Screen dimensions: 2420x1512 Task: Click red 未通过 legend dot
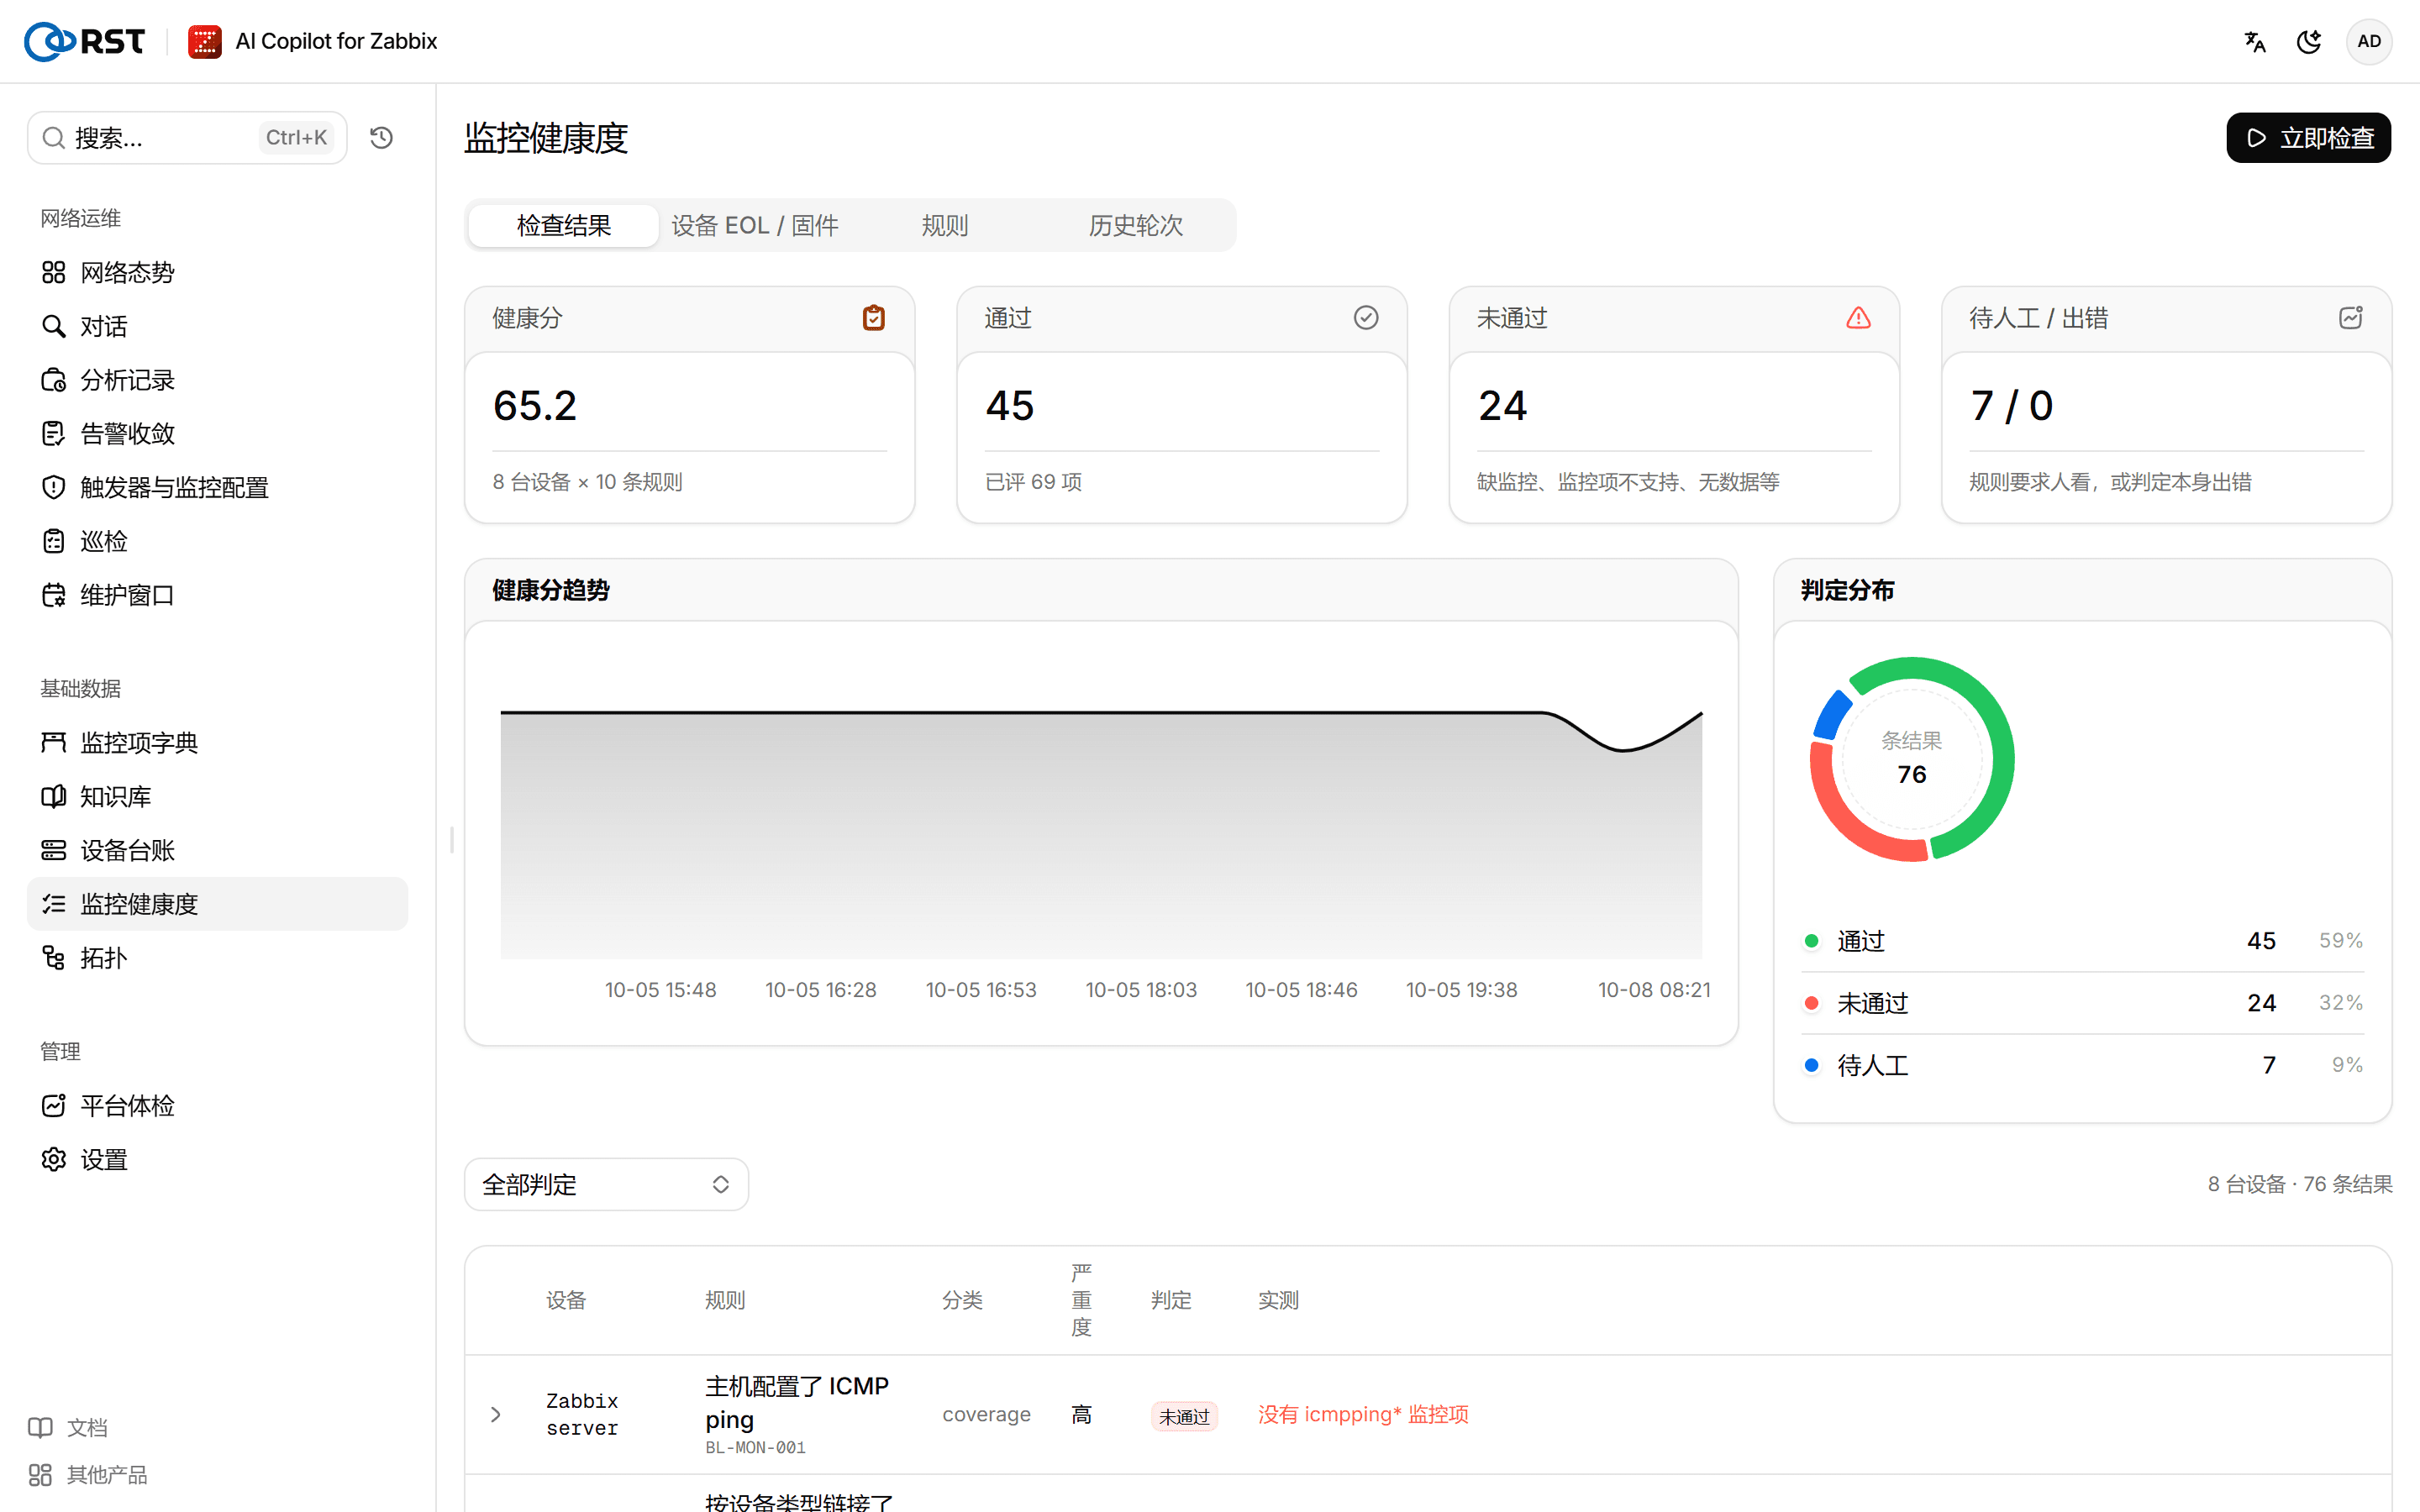pos(1811,1002)
